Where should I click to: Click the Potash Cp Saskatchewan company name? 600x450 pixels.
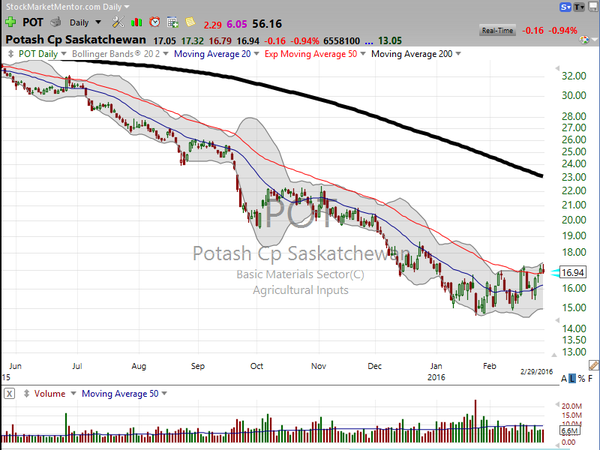click(x=76, y=40)
